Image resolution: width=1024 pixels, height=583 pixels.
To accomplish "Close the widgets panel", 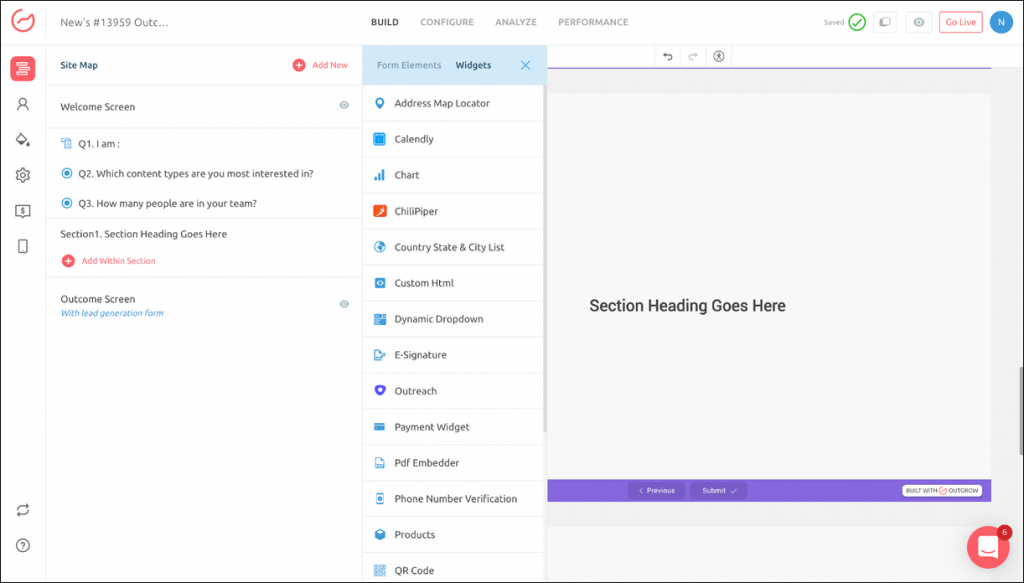I will point(525,65).
